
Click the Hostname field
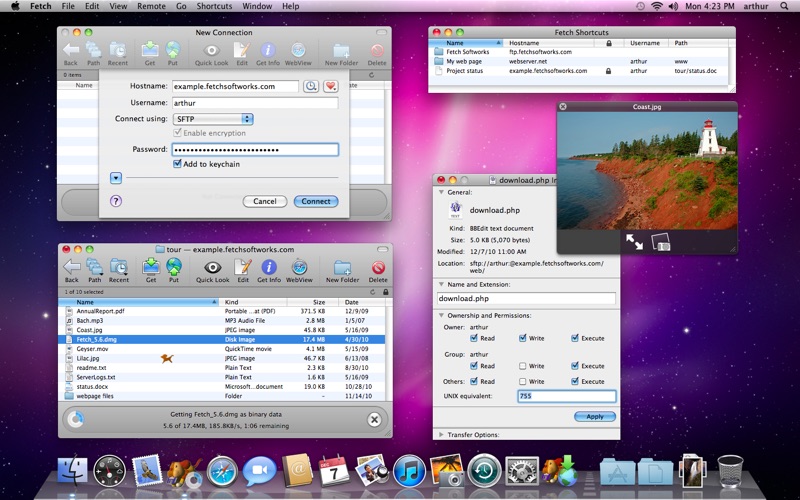pos(235,86)
